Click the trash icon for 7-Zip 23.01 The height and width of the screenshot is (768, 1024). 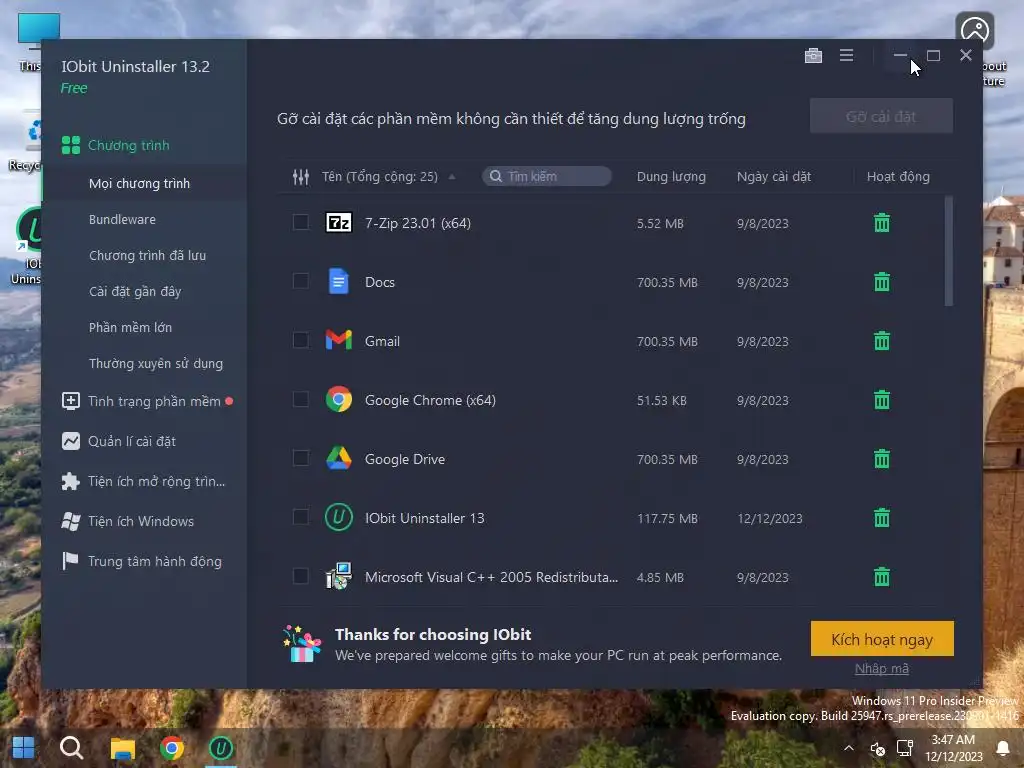(882, 223)
